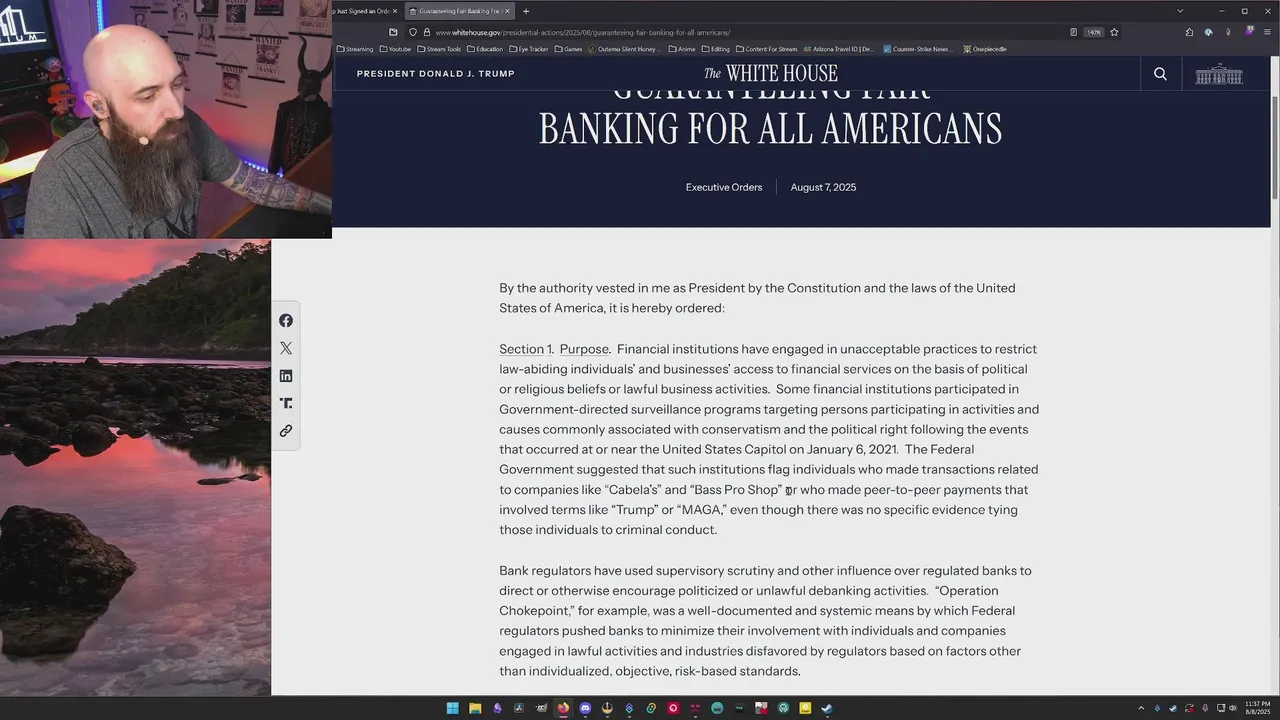The image size is (1280, 720).
Task: Open Discord from the taskbar
Action: coord(585,708)
